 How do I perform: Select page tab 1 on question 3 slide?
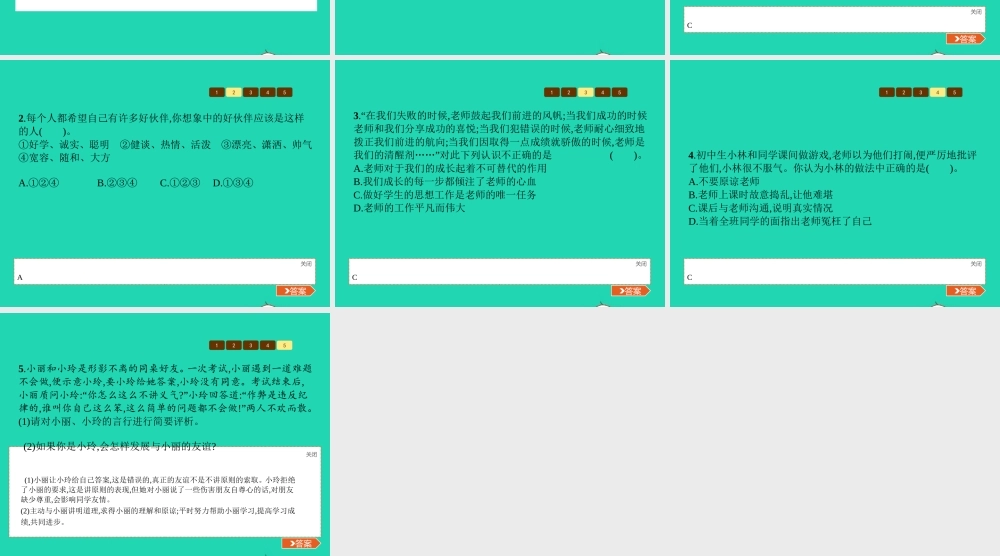[x=552, y=92]
